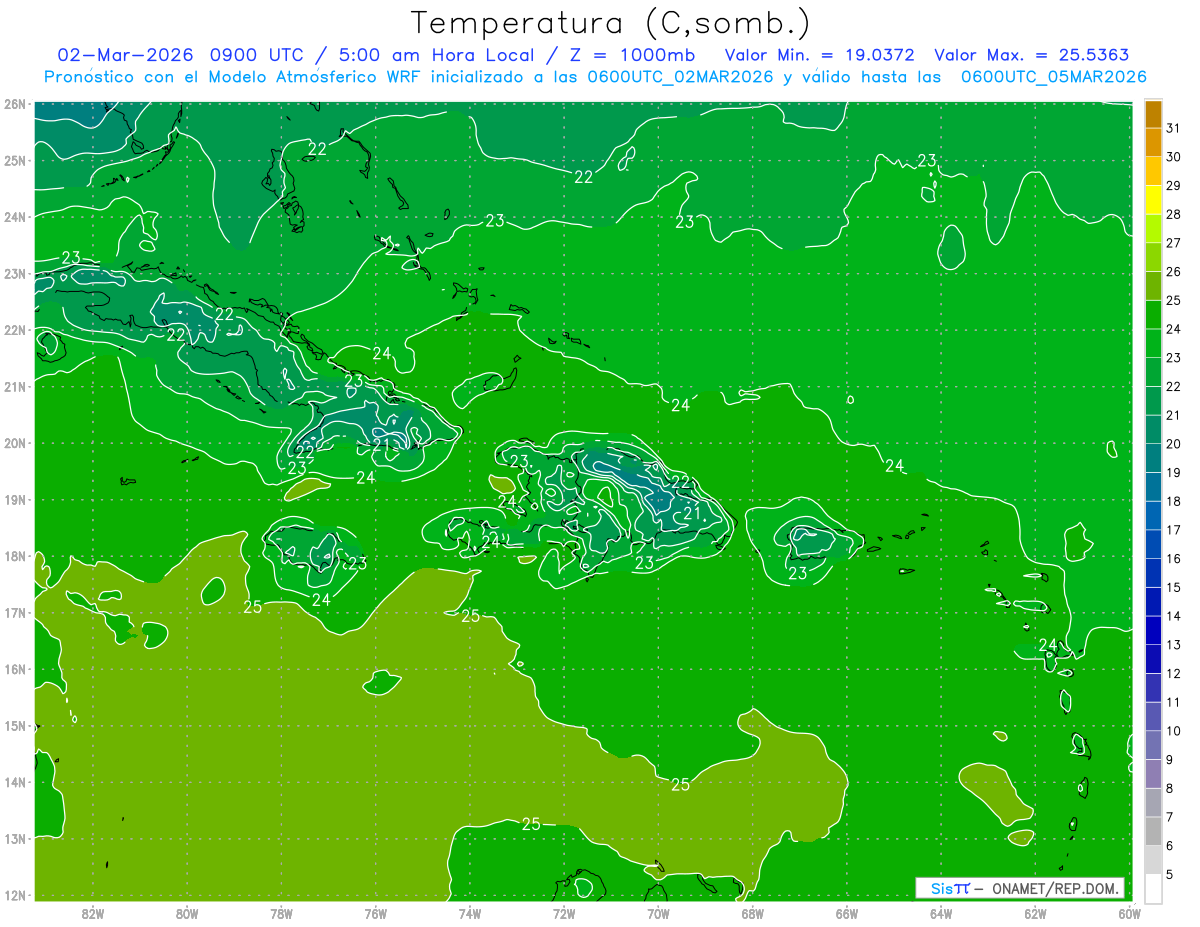Click the 24N latitude axis label
The height and width of the screenshot is (927, 1200).
(14, 217)
